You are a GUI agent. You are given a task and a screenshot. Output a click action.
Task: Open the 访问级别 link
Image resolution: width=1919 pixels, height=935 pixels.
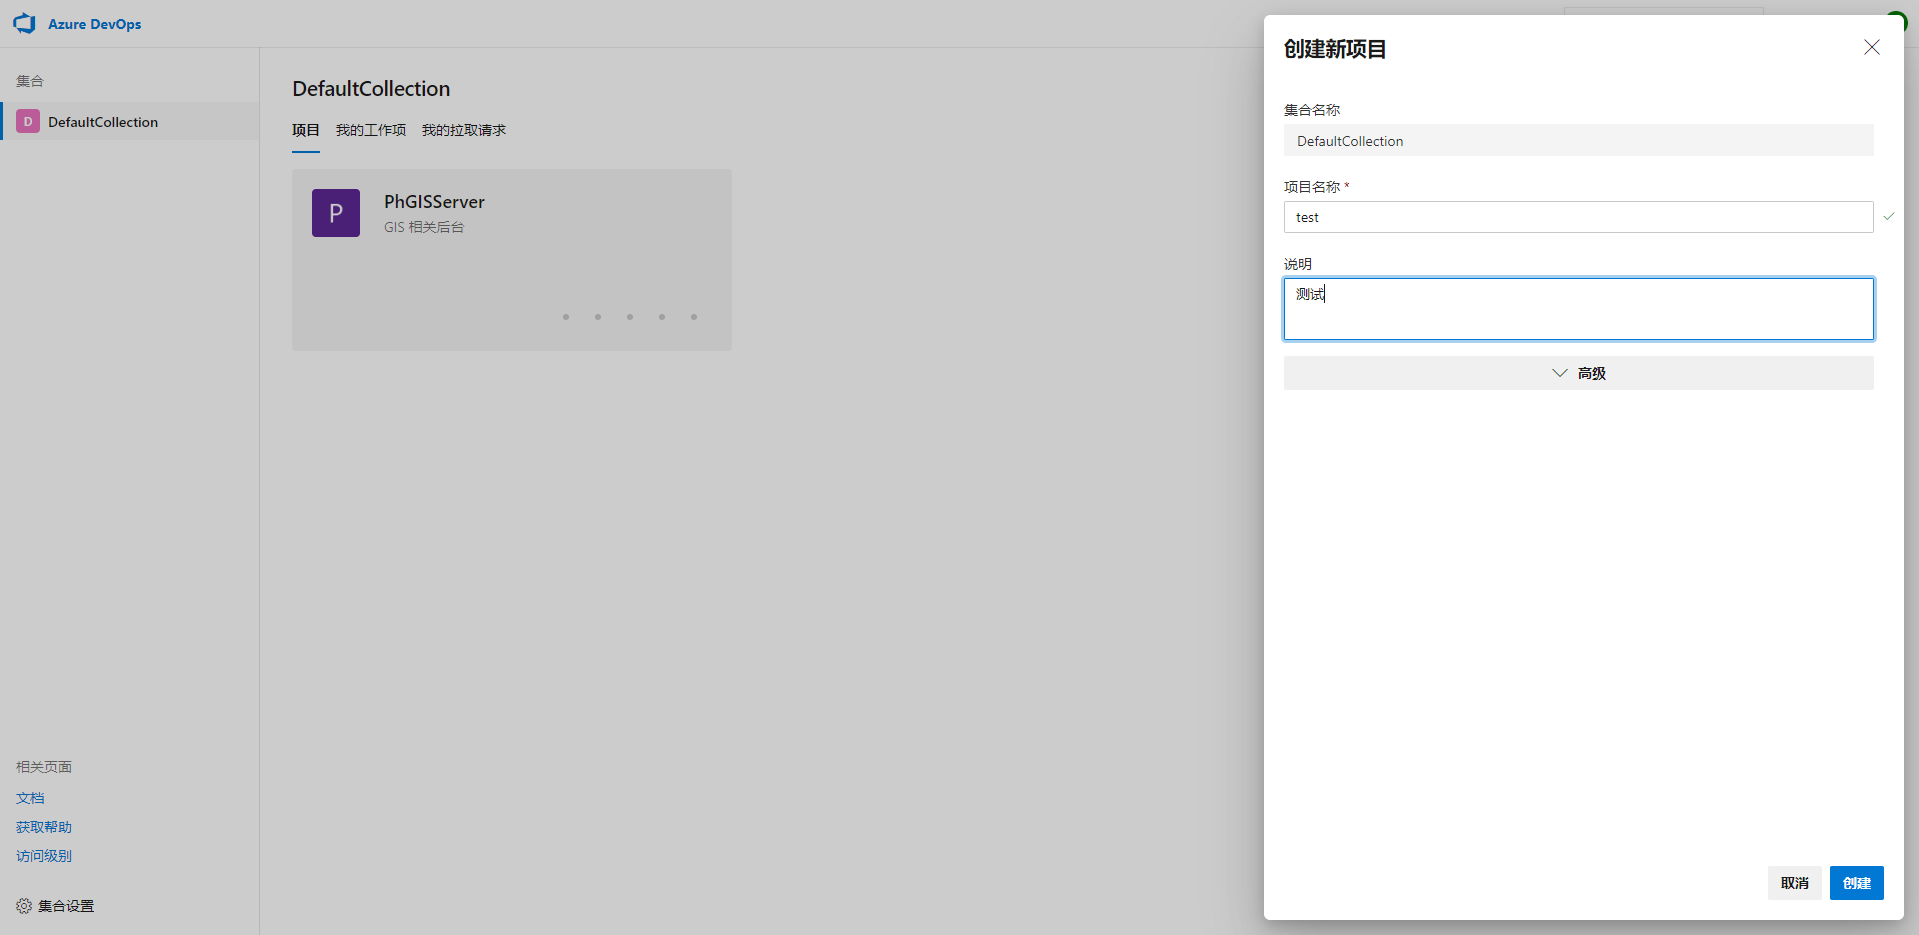click(x=44, y=856)
